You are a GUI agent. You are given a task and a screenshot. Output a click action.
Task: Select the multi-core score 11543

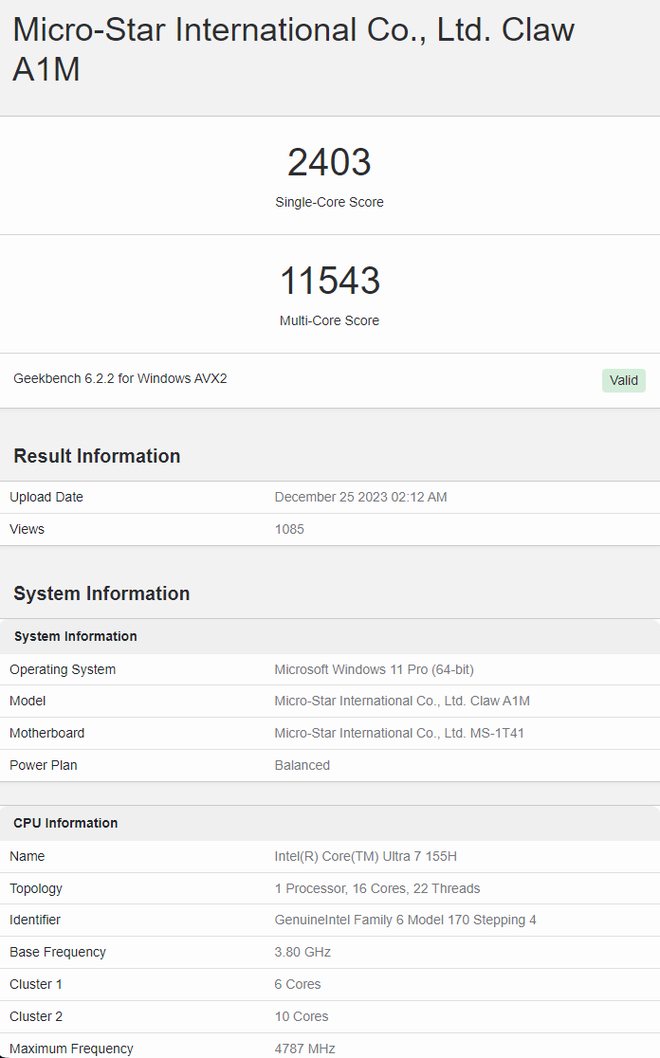tap(329, 281)
